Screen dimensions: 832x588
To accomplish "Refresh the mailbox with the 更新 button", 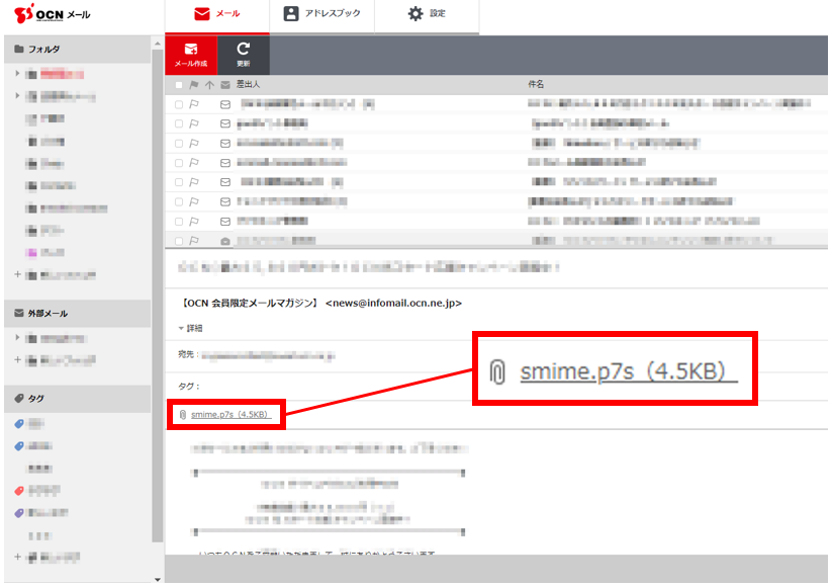I will [243, 54].
